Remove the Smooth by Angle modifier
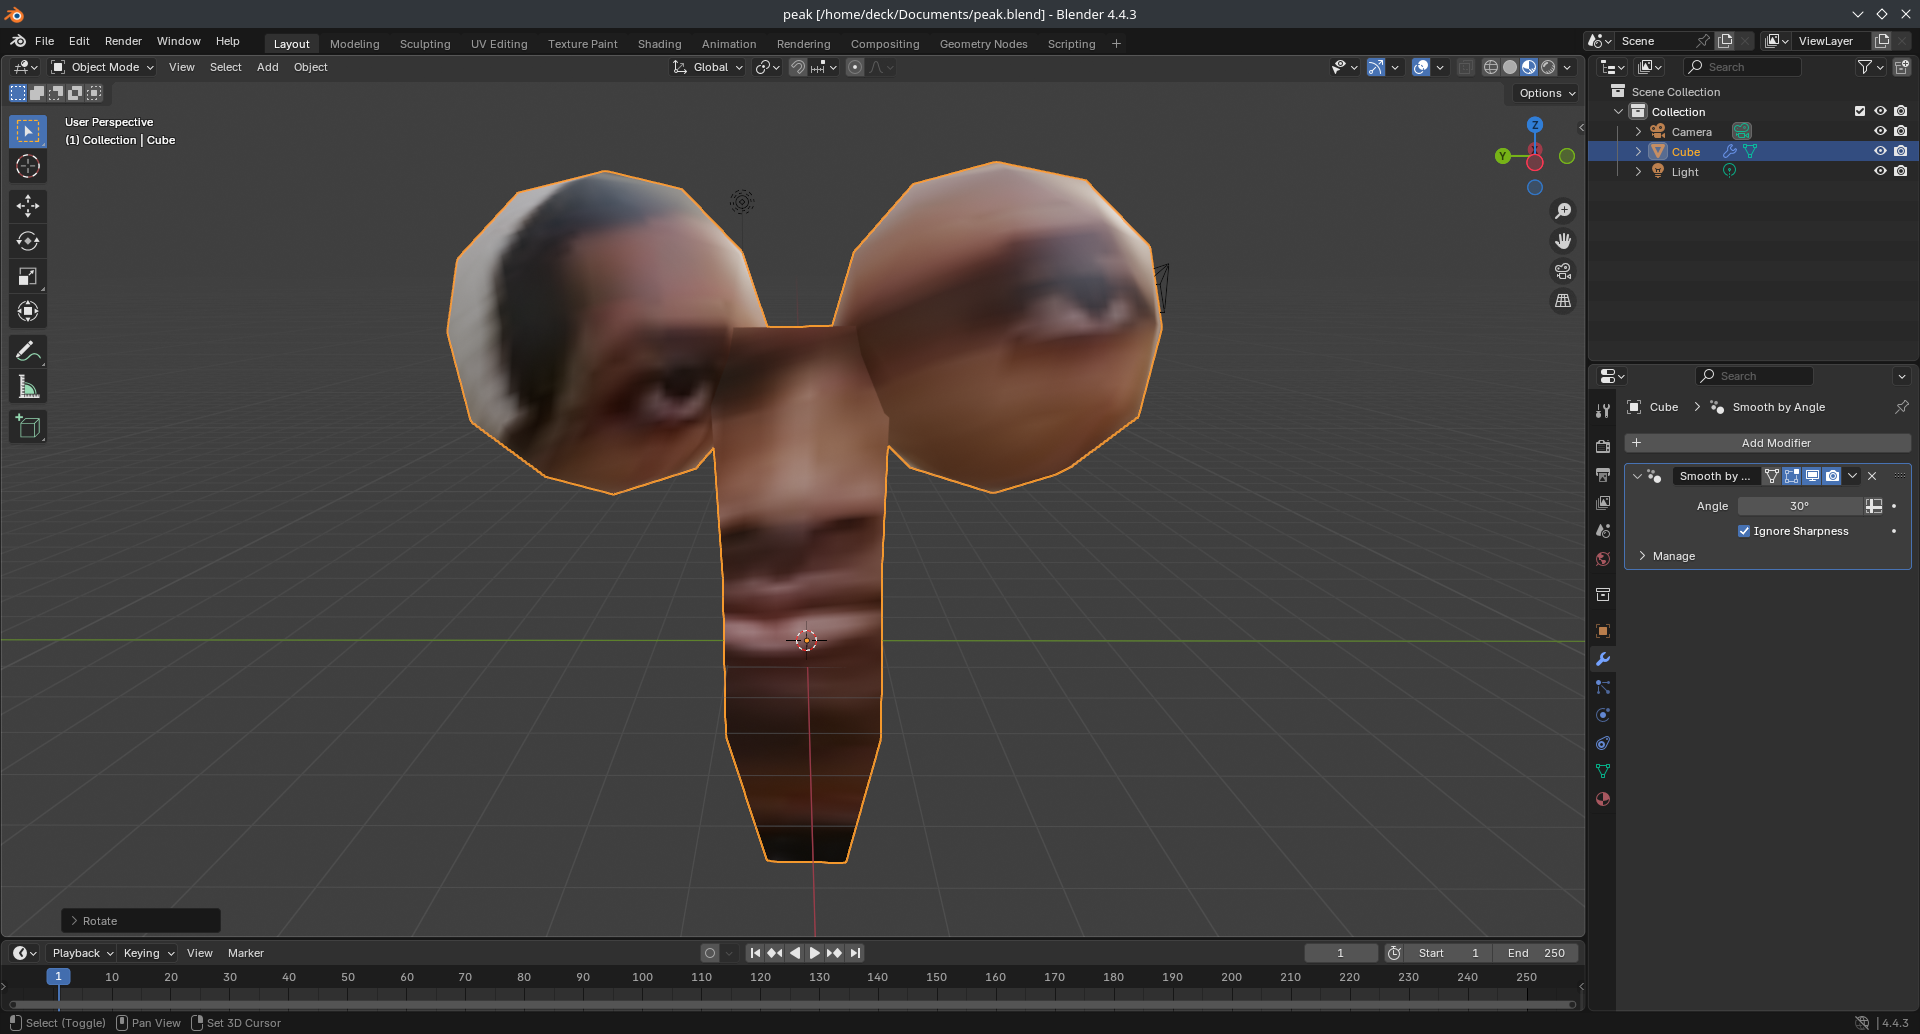This screenshot has height=1034, width=1920. click(x=1872, y=476)
